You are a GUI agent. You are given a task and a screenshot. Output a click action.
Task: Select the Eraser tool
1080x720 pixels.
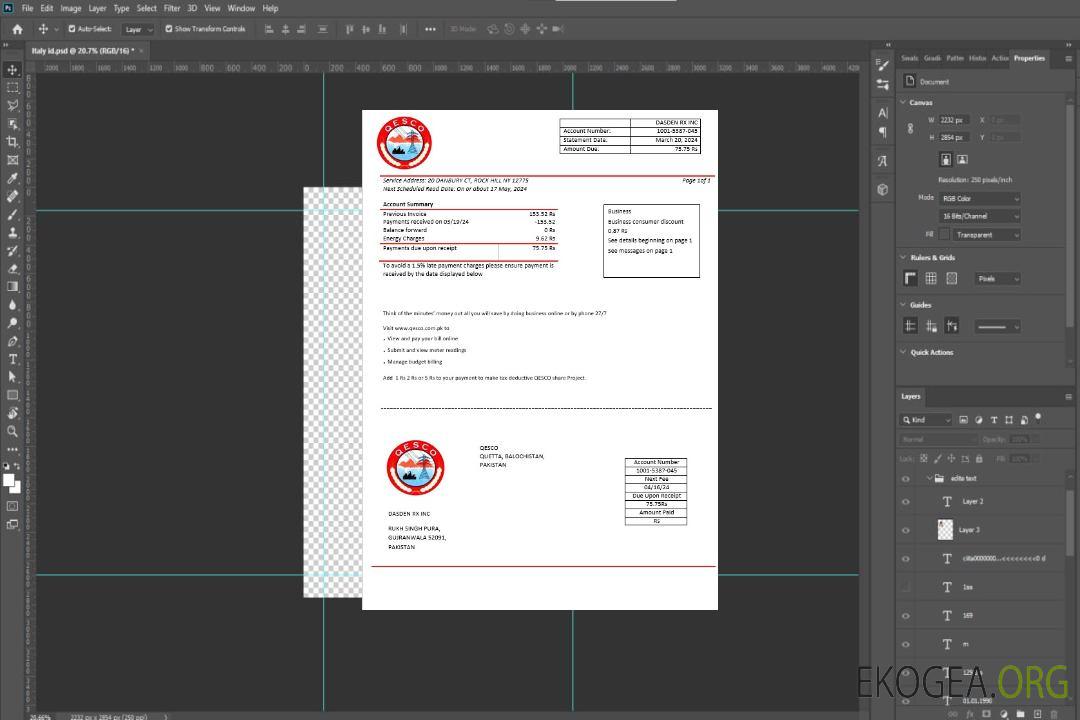tap(12, 269)
